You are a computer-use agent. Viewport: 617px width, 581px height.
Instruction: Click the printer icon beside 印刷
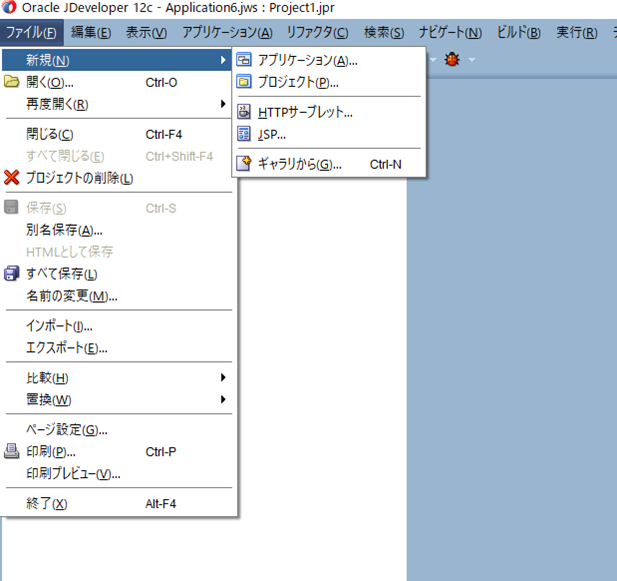[x=12, y=451]
